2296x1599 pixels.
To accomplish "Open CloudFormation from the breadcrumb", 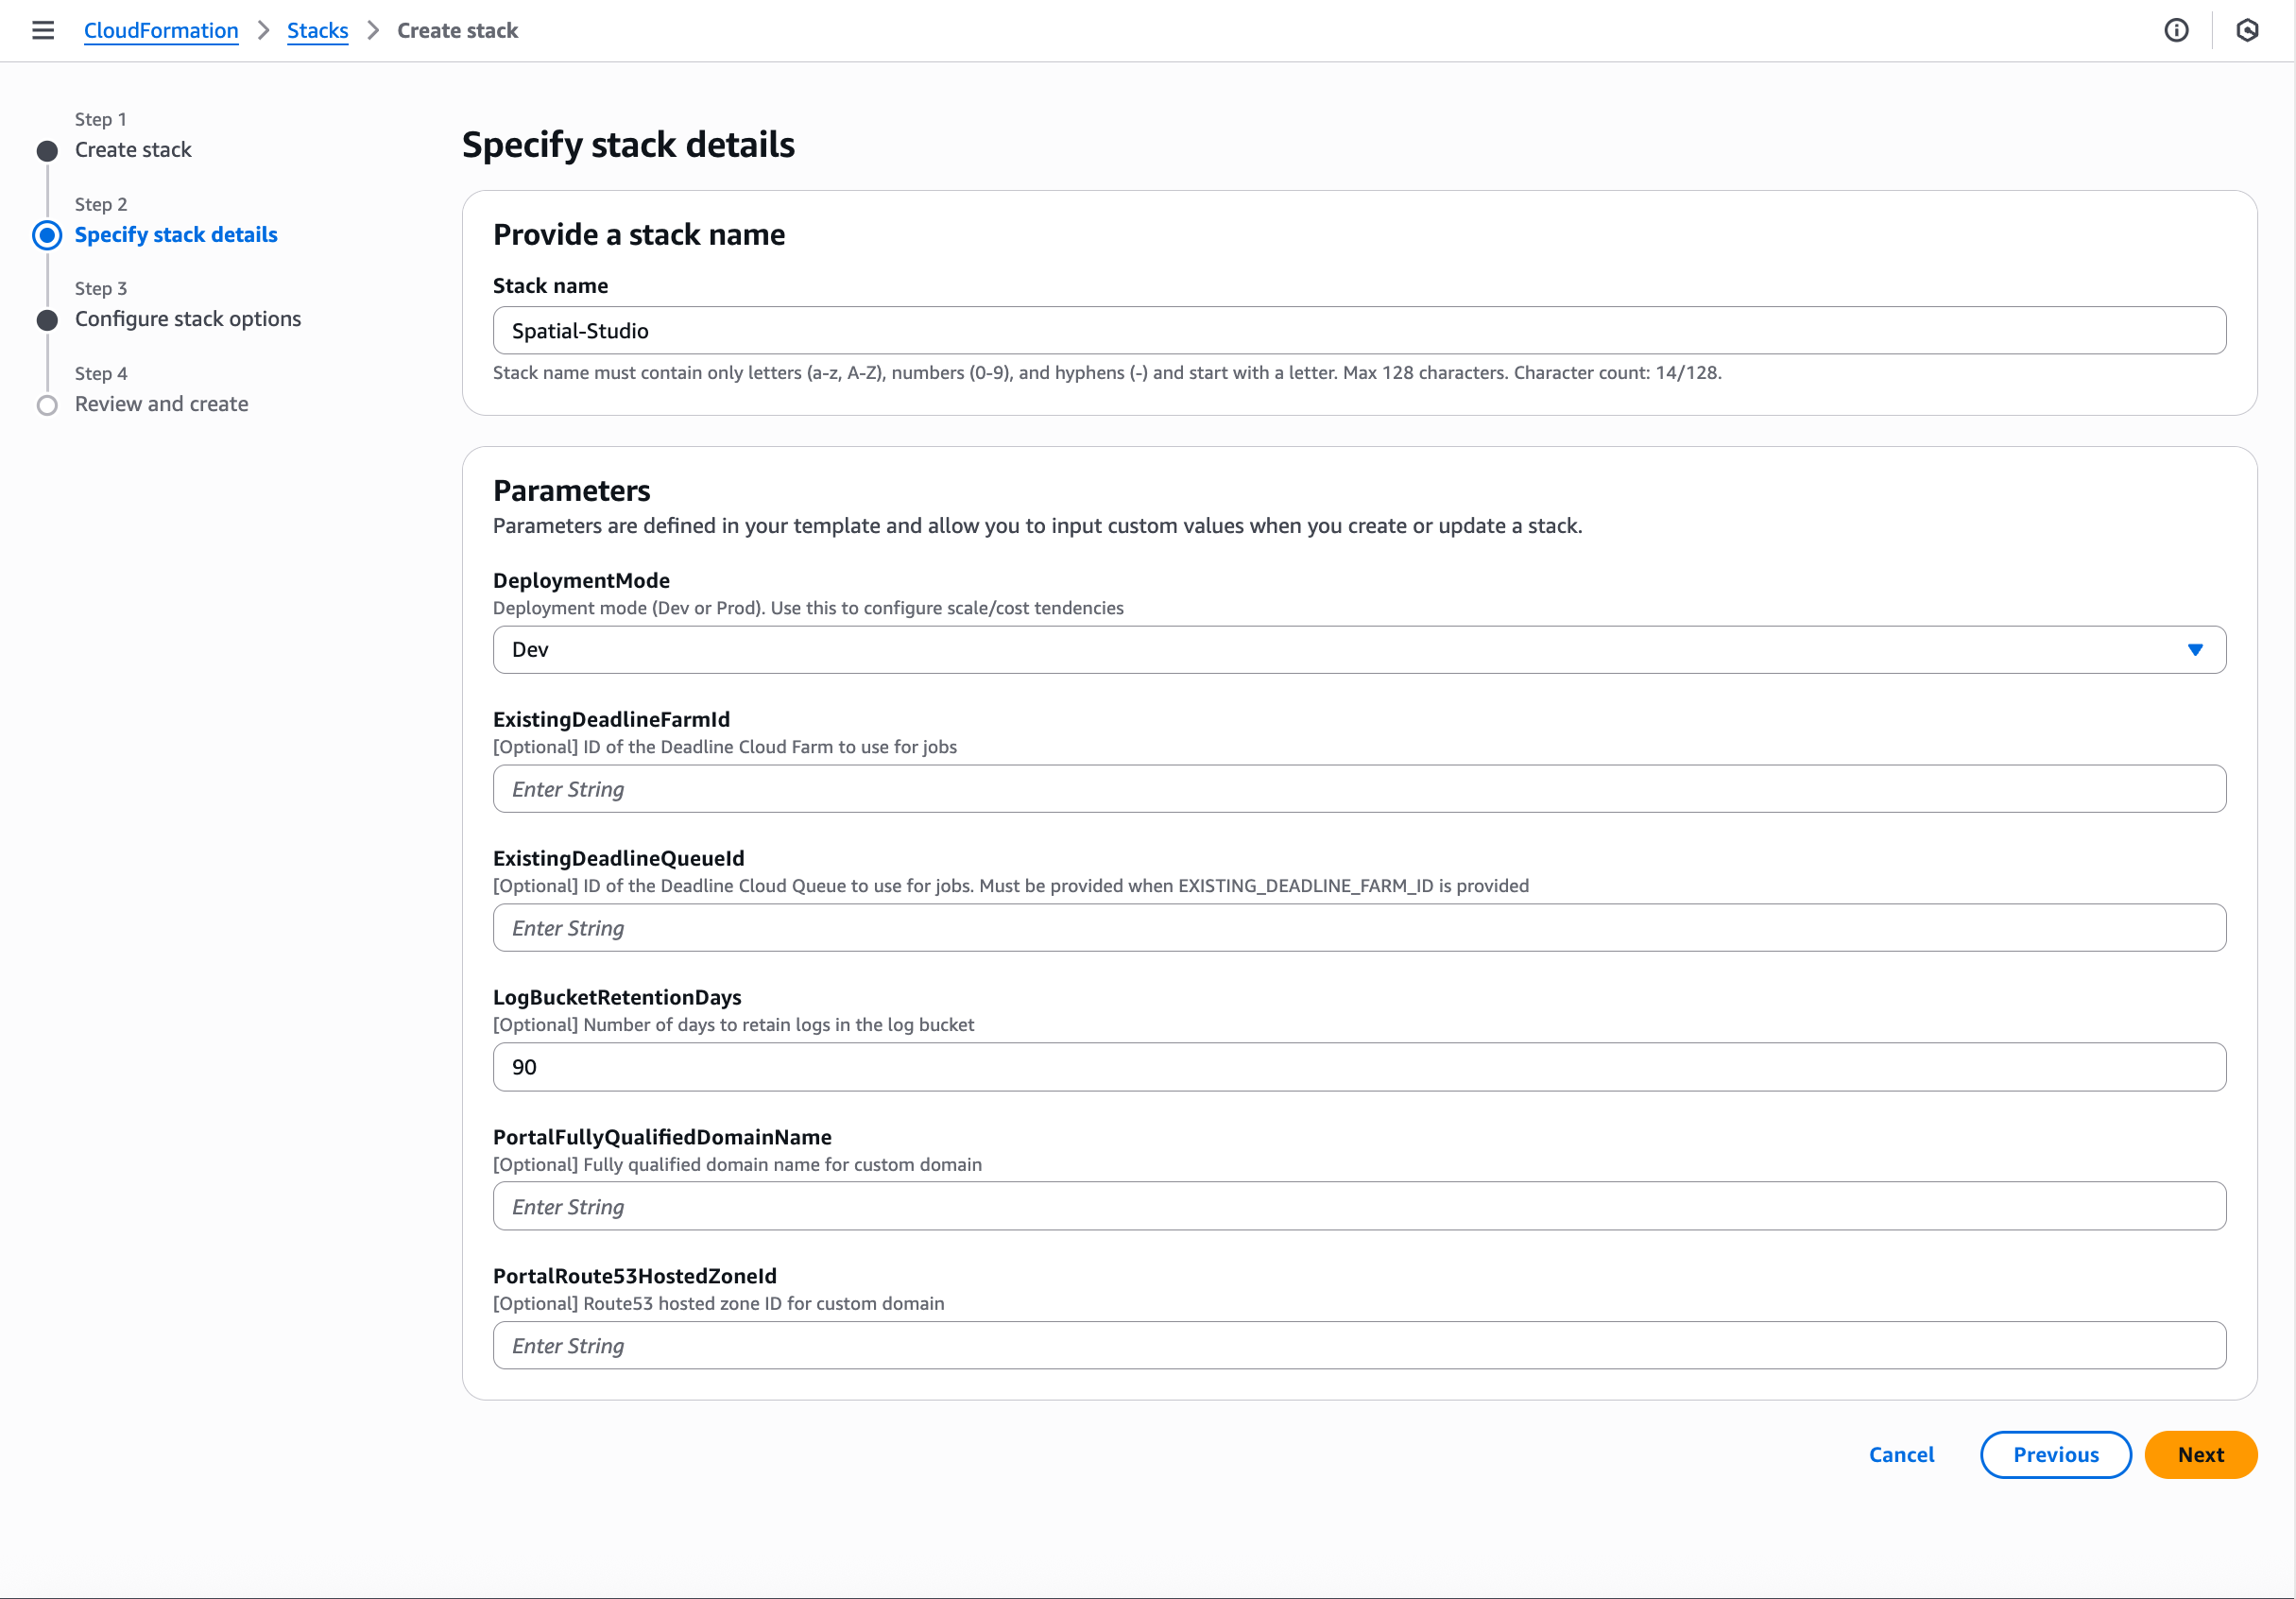I will click(161, 30).
